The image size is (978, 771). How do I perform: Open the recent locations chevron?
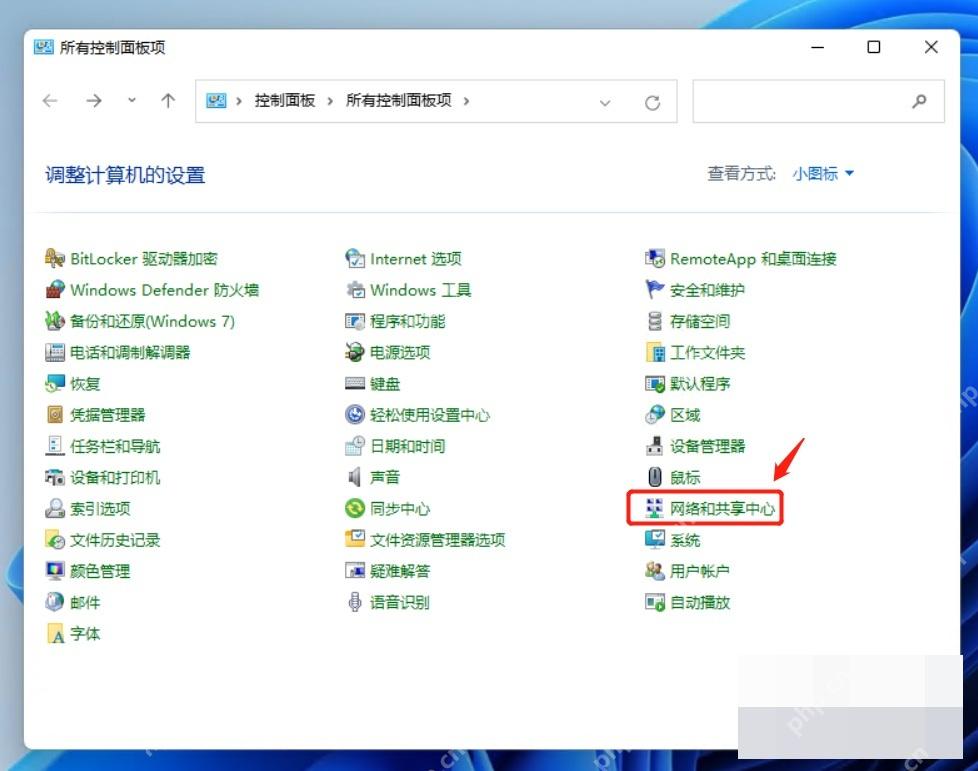pyautogui.click(x=132, y=100)
